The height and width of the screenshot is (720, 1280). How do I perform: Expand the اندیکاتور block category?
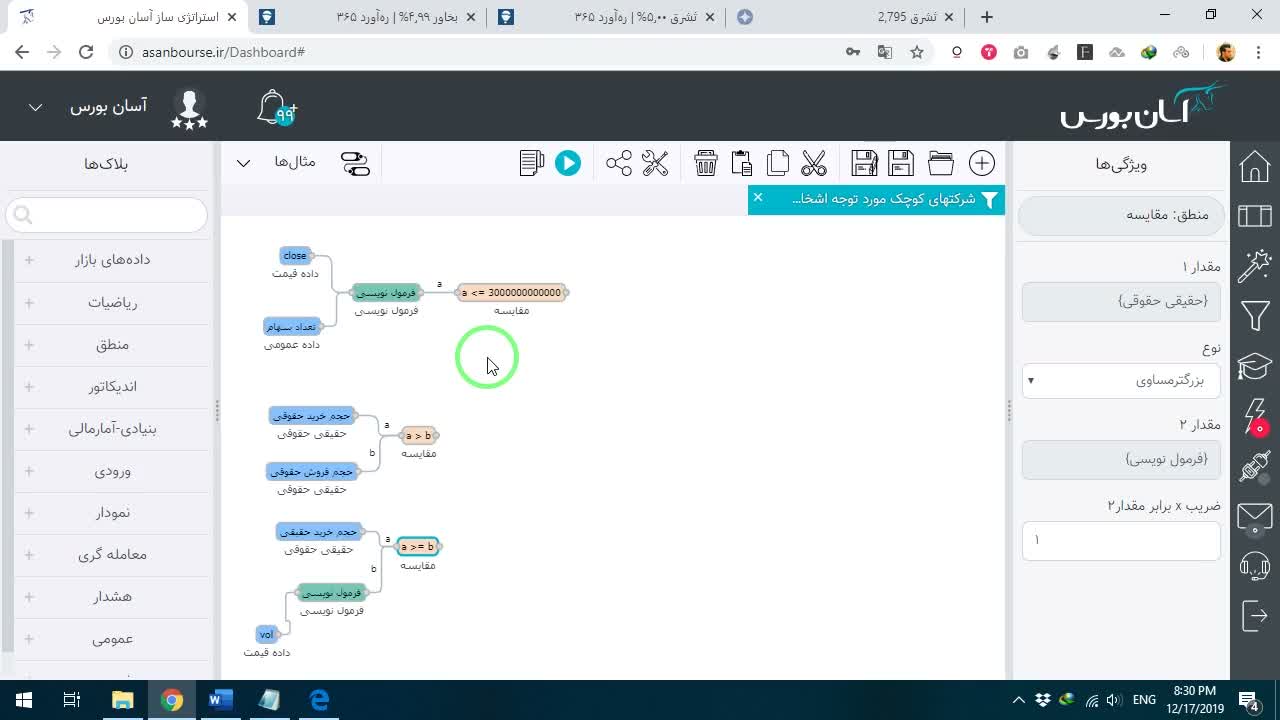click(113, 386)
